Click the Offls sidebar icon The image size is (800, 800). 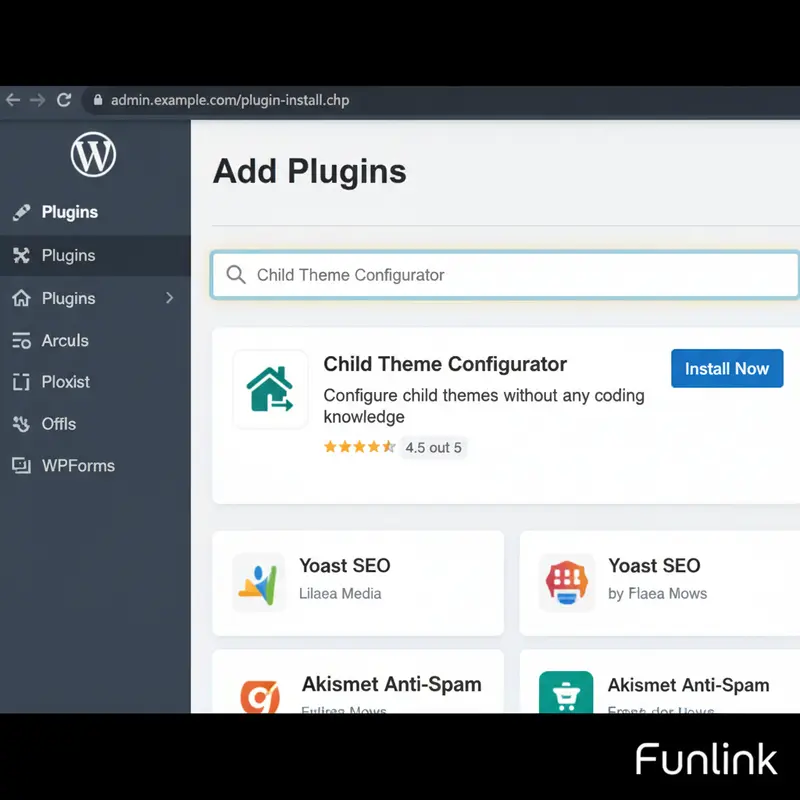22,424
